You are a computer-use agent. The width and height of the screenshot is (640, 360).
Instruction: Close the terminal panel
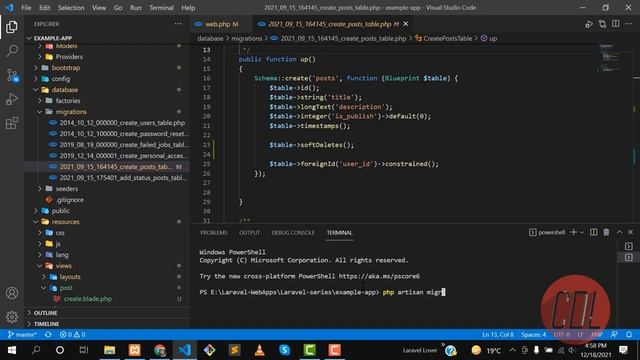coord(630,232)
